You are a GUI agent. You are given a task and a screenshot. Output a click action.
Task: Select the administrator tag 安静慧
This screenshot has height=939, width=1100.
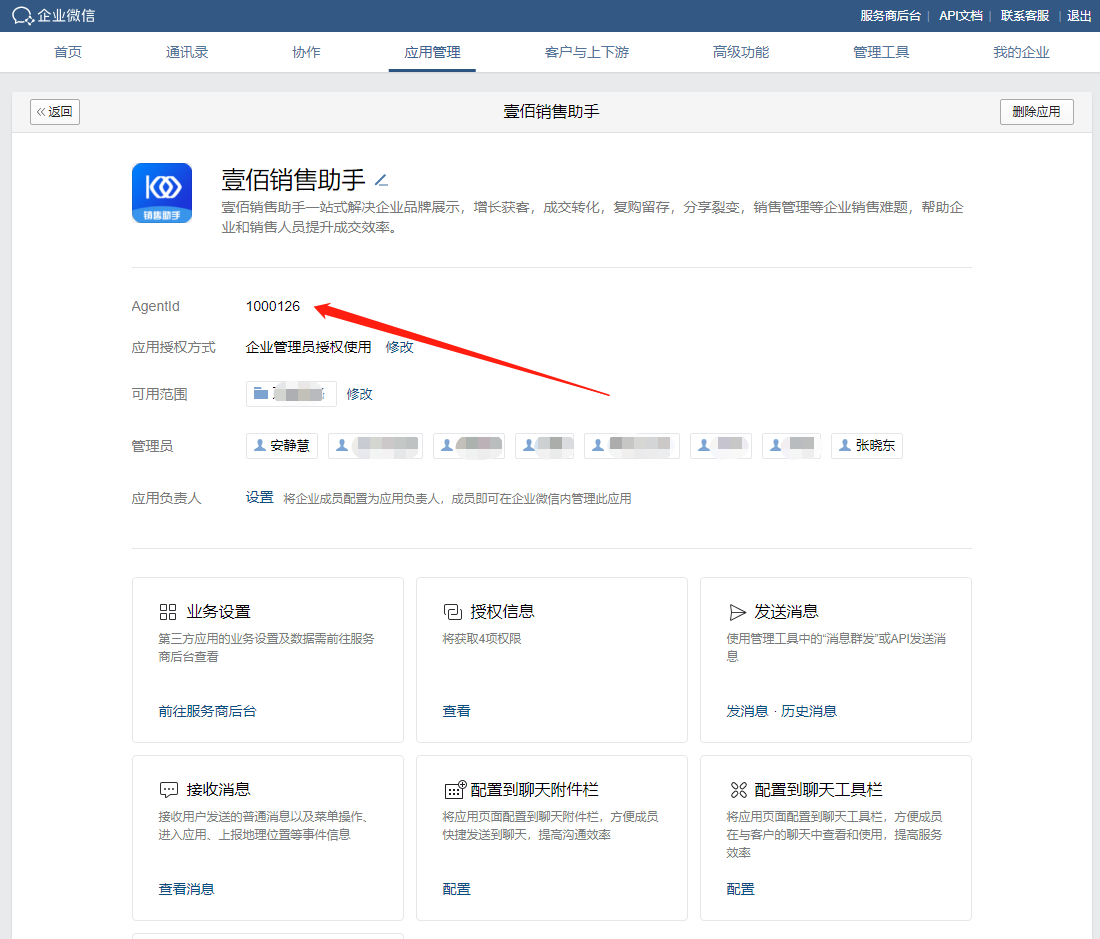282,445
